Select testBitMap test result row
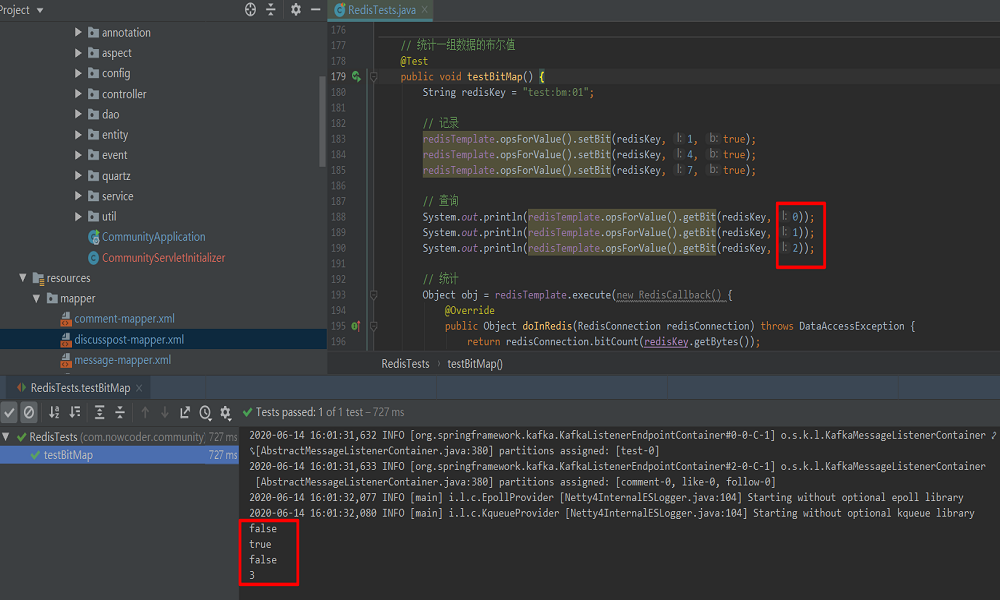 (x=119, y=455)
